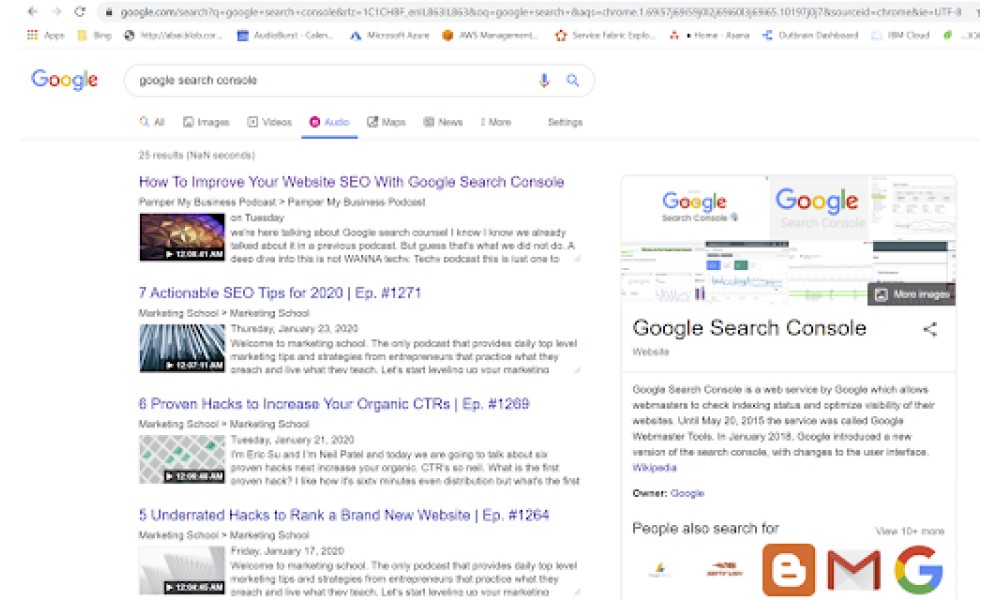Click the "Friday, January 17, 2020" date
This screenshot has height=600, width=1000.
(x=287, y=550)
